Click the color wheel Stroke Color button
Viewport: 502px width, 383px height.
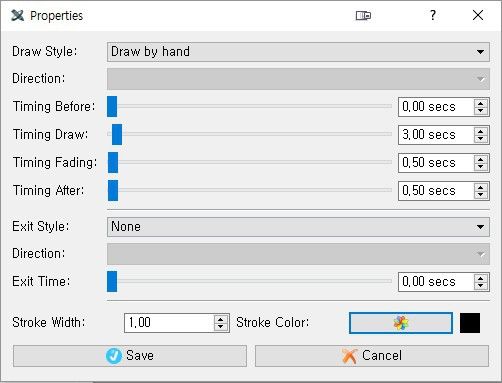(401, 323)
